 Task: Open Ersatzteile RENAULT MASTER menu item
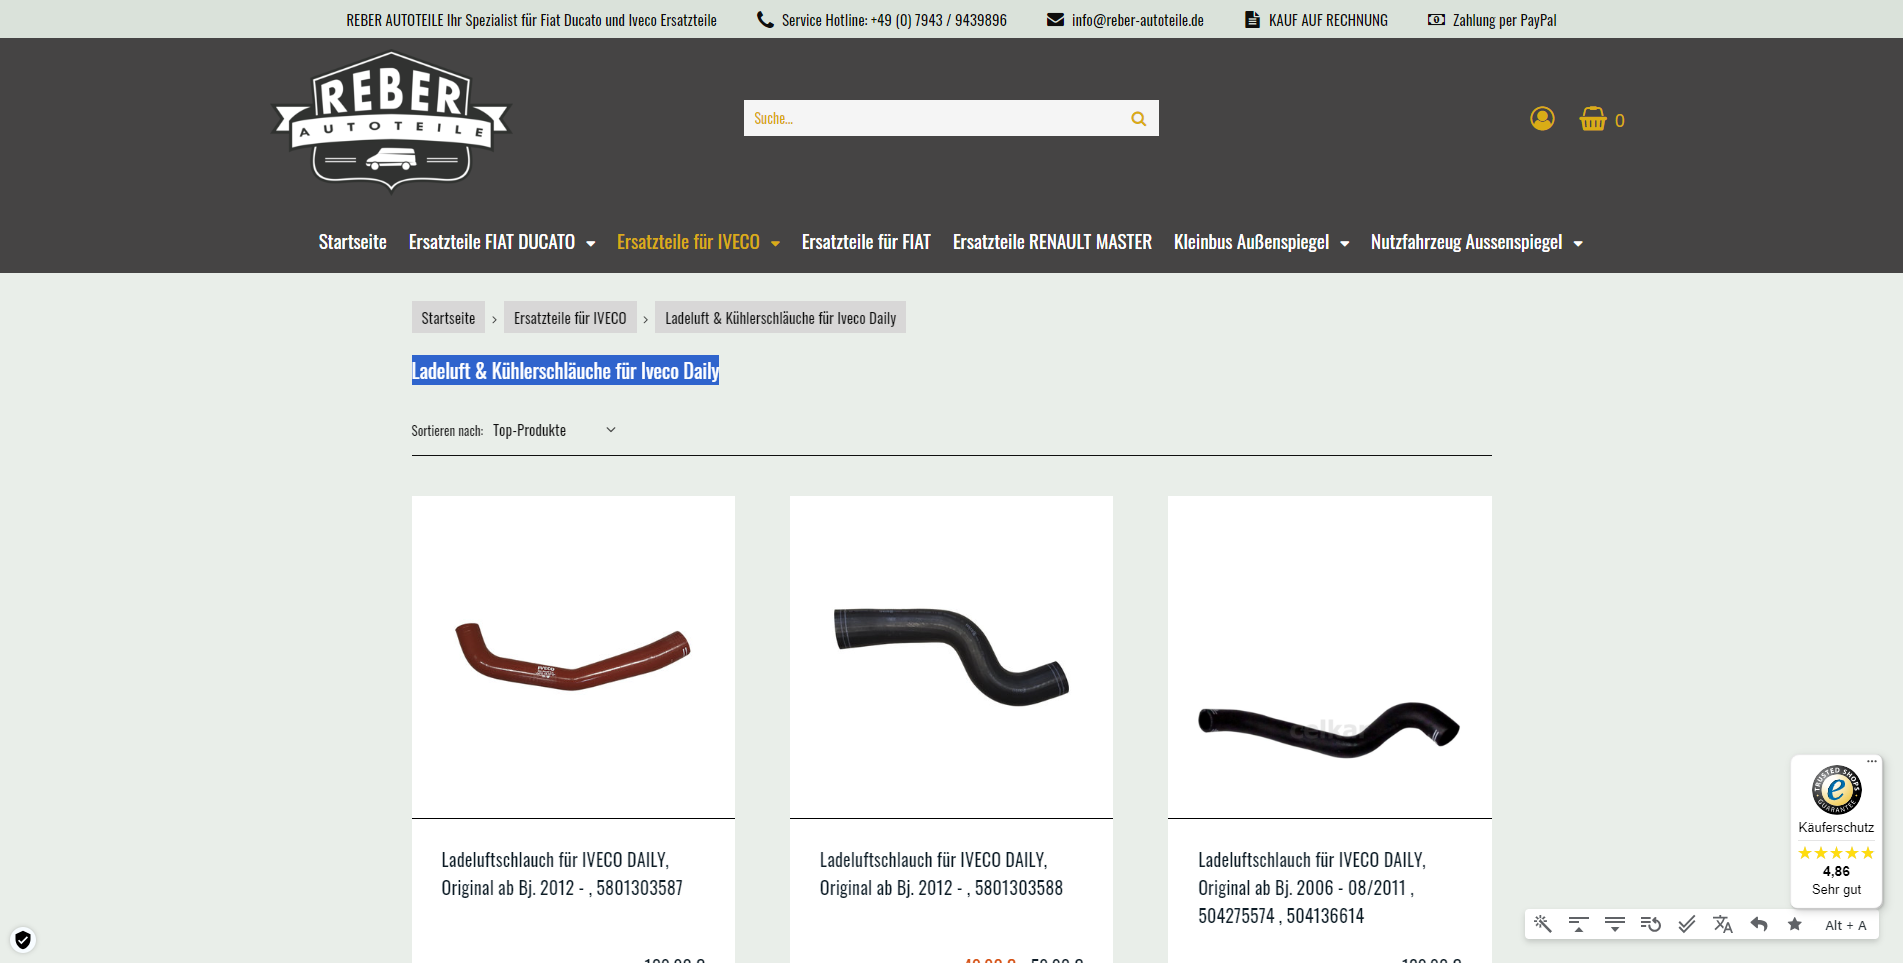click(1052, 242)
